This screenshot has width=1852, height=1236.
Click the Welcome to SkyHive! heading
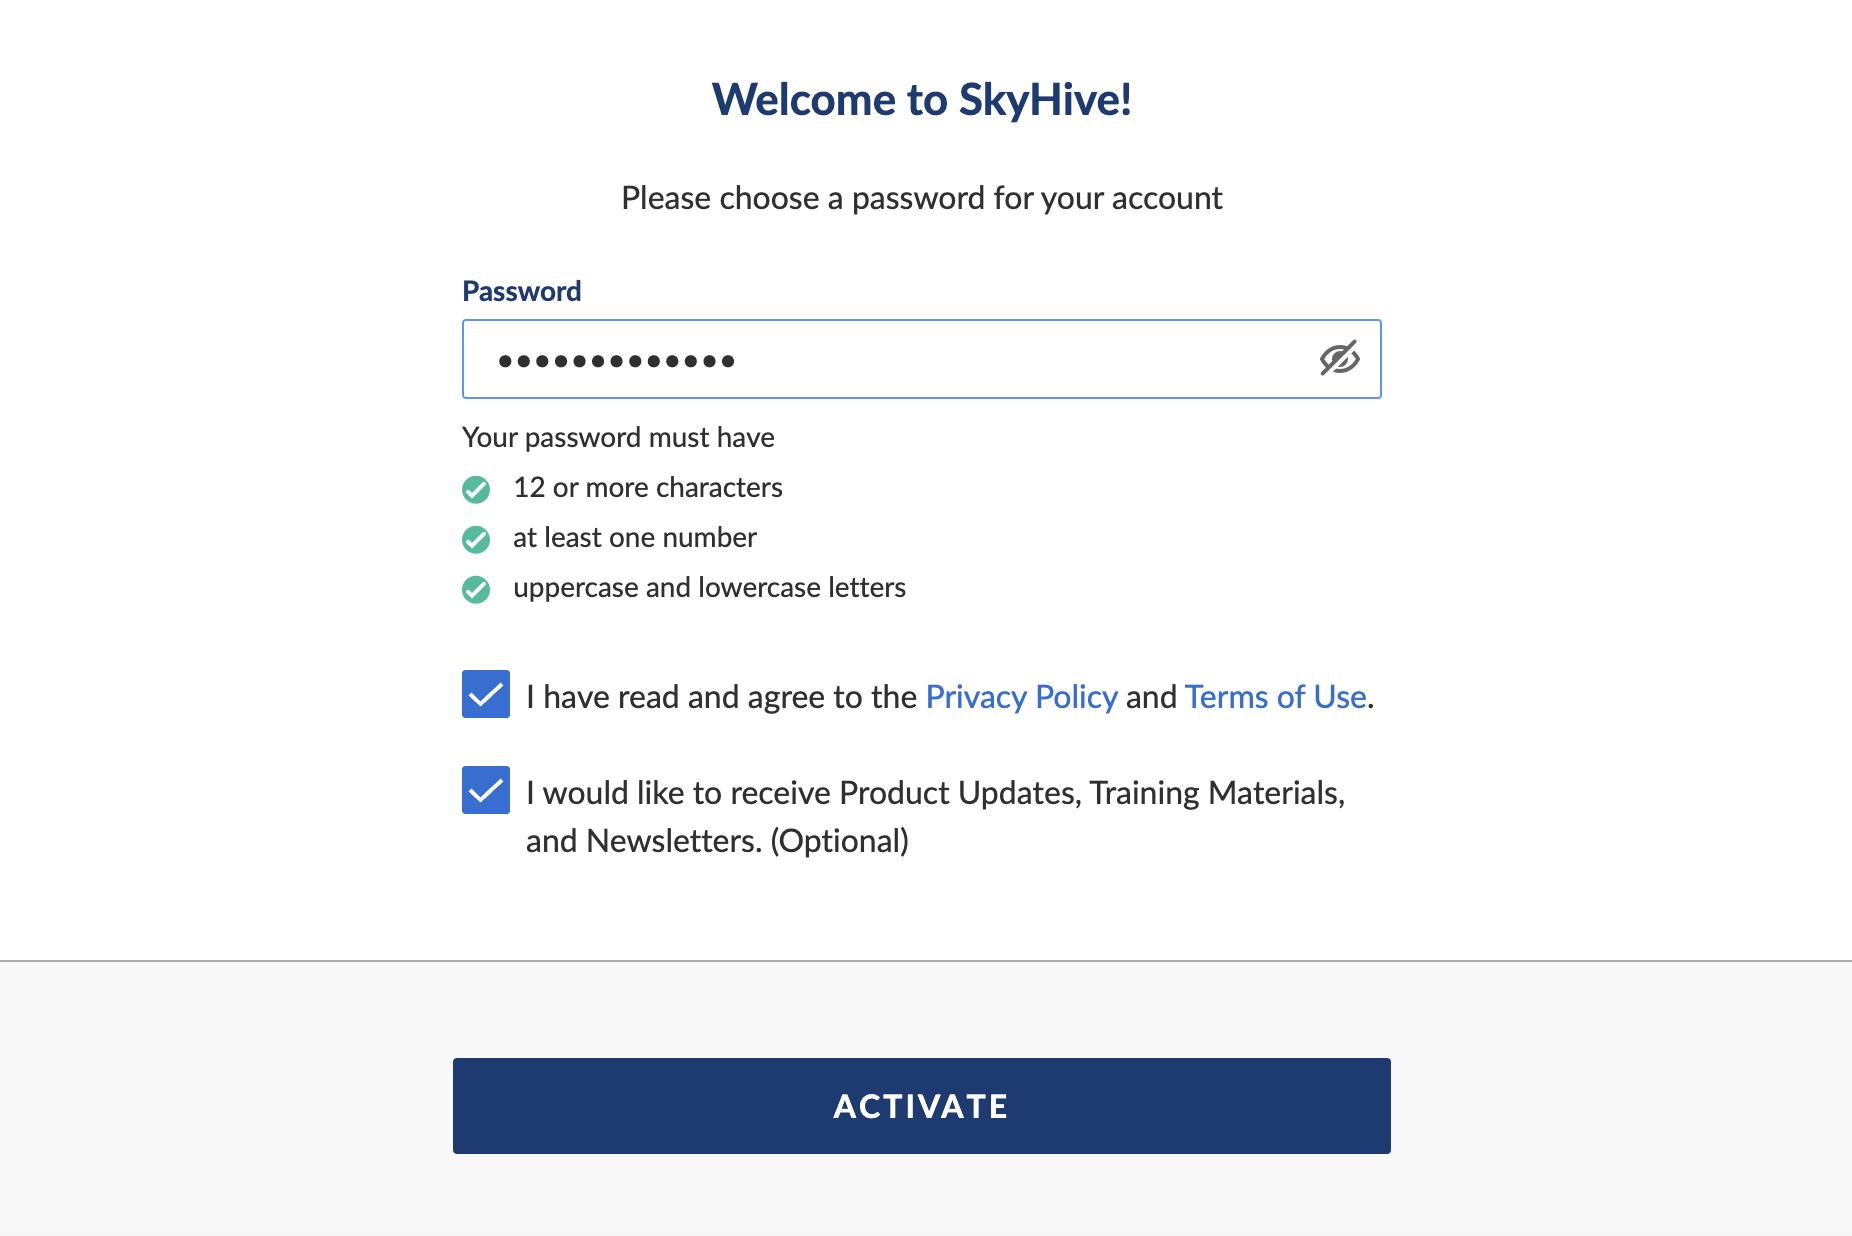coord(921,99)
